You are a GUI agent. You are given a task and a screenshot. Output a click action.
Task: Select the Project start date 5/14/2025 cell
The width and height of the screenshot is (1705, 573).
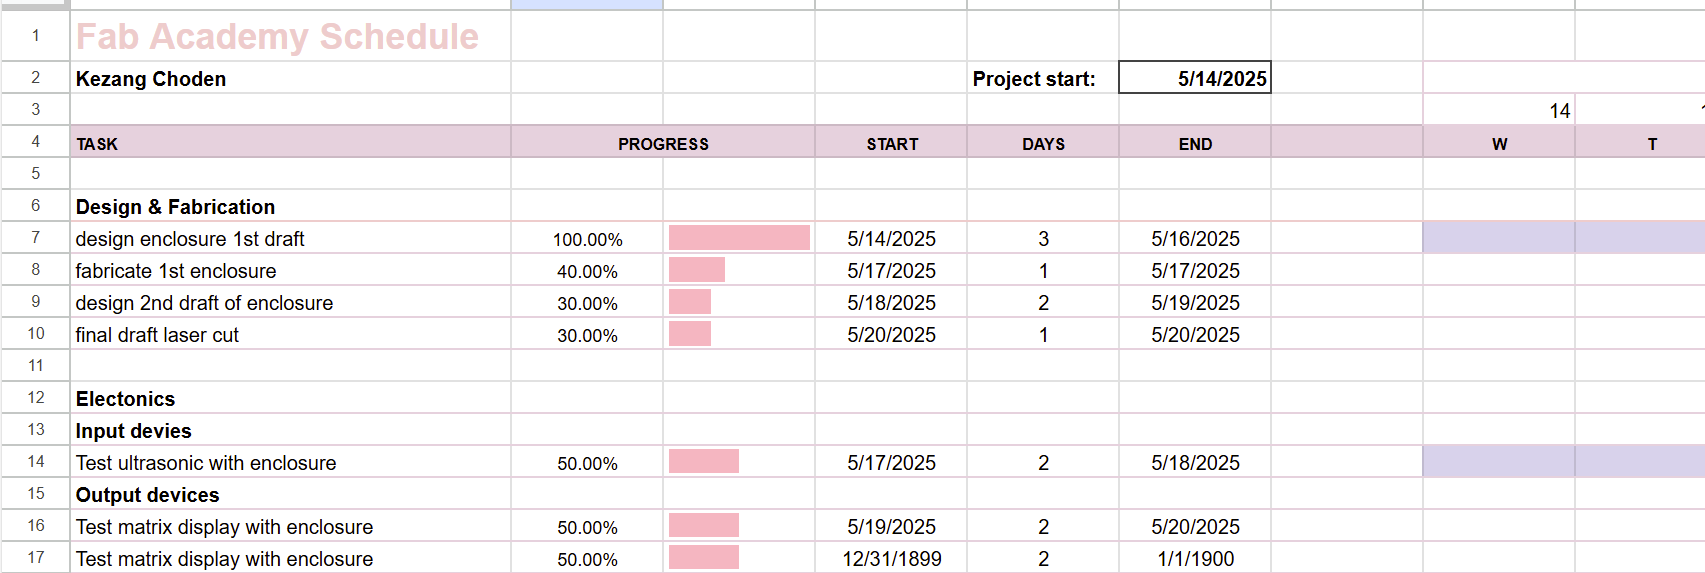tap(1194, 78)
